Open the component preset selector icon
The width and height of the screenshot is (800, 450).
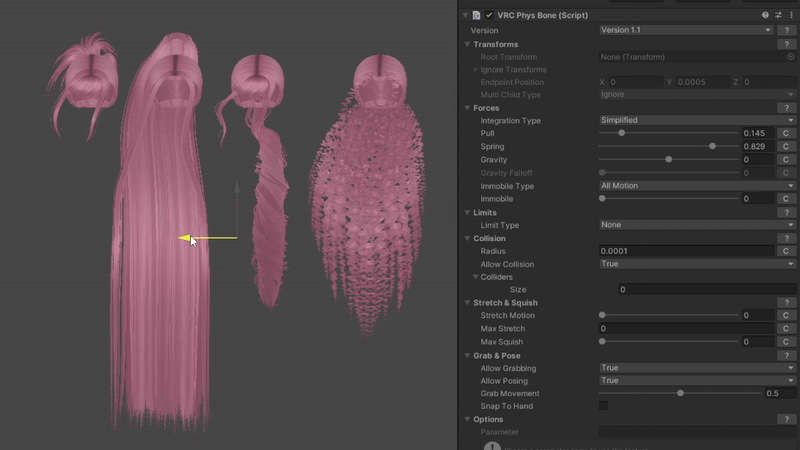[778, 15]
